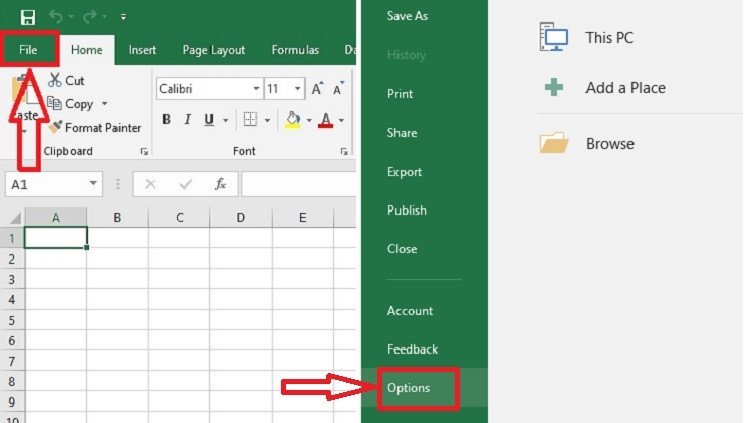
Task: Click the Undo arrow icon
Action: tap(55, 17)
